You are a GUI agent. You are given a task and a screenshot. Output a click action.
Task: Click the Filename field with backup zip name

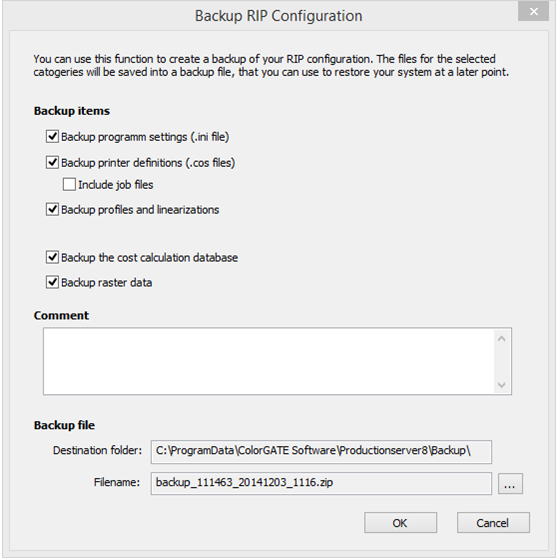coord(321,483)
